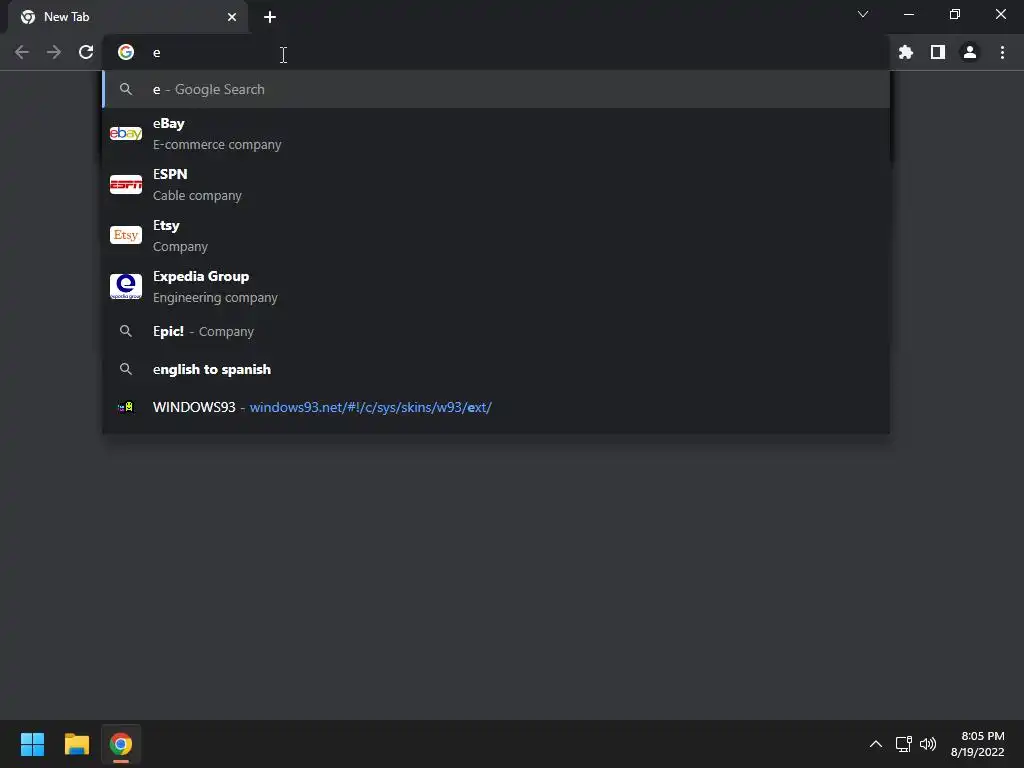The image size is (1024, 768).
Task: Minimize the Chrome window
Action: click(908, 14)
